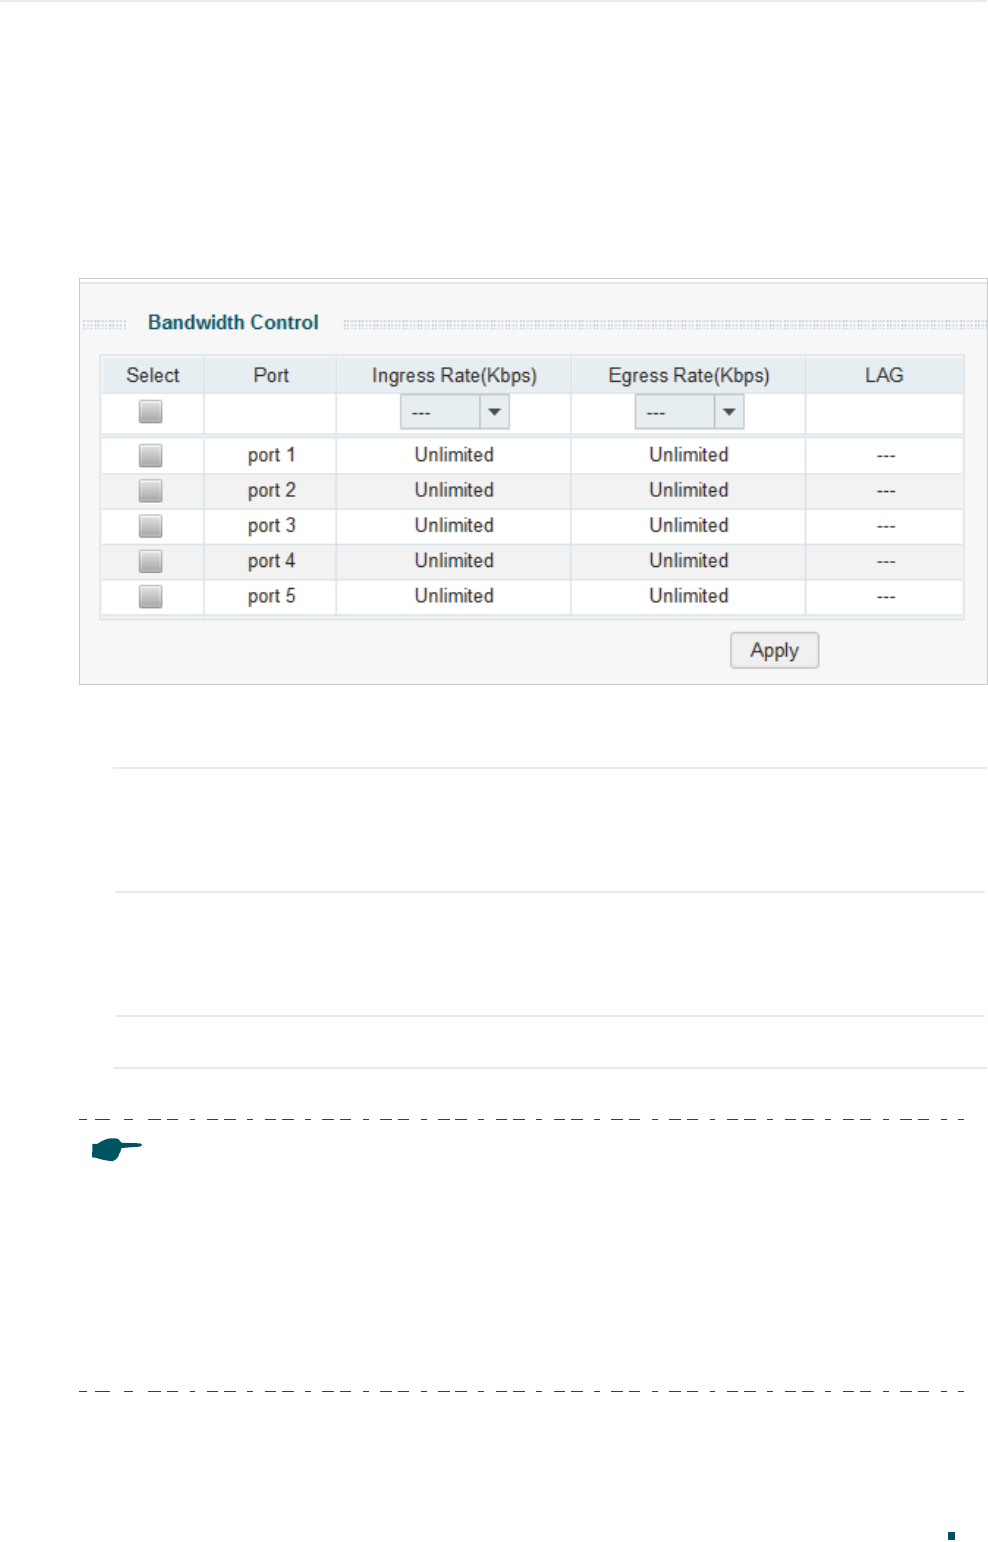The image size is (988, 1542).
Task: Select port 3 checkbox
Action: tap(150, 525)
